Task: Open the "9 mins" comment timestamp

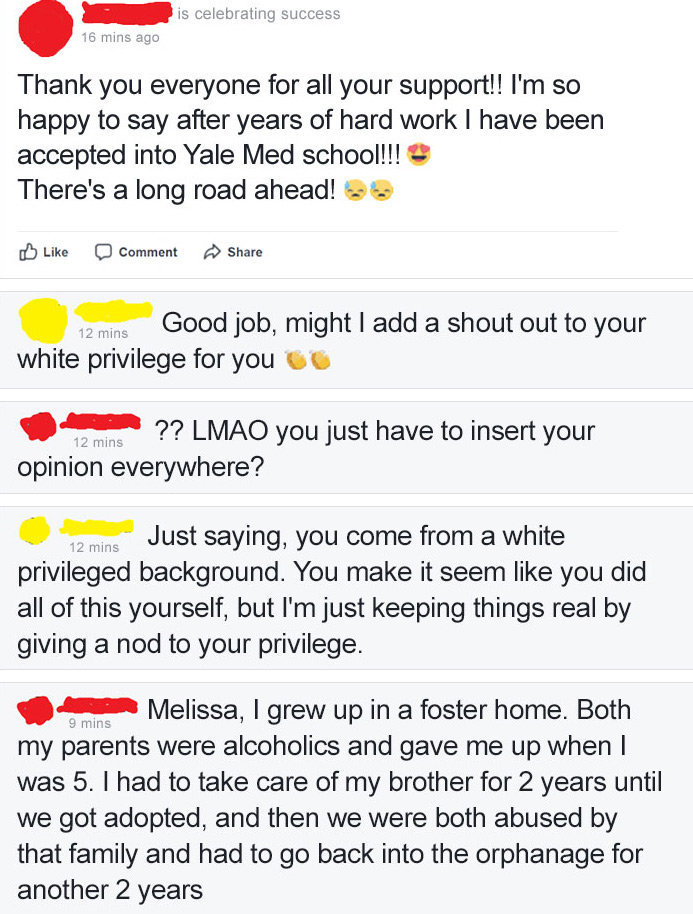Action: [90, 723]
